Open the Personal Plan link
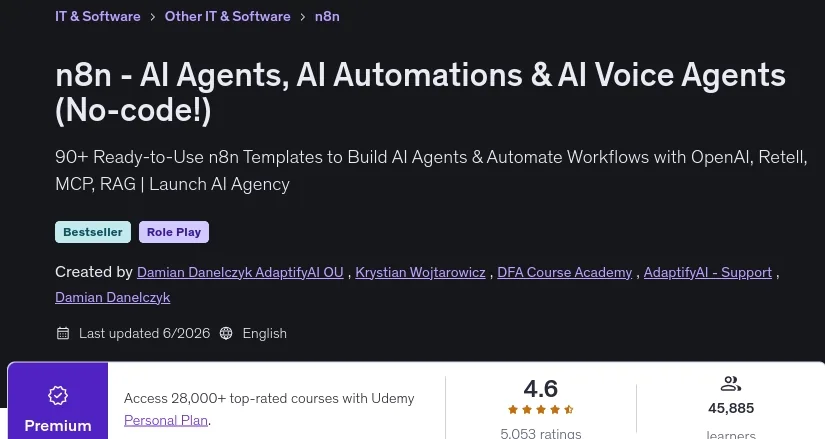 166,421
